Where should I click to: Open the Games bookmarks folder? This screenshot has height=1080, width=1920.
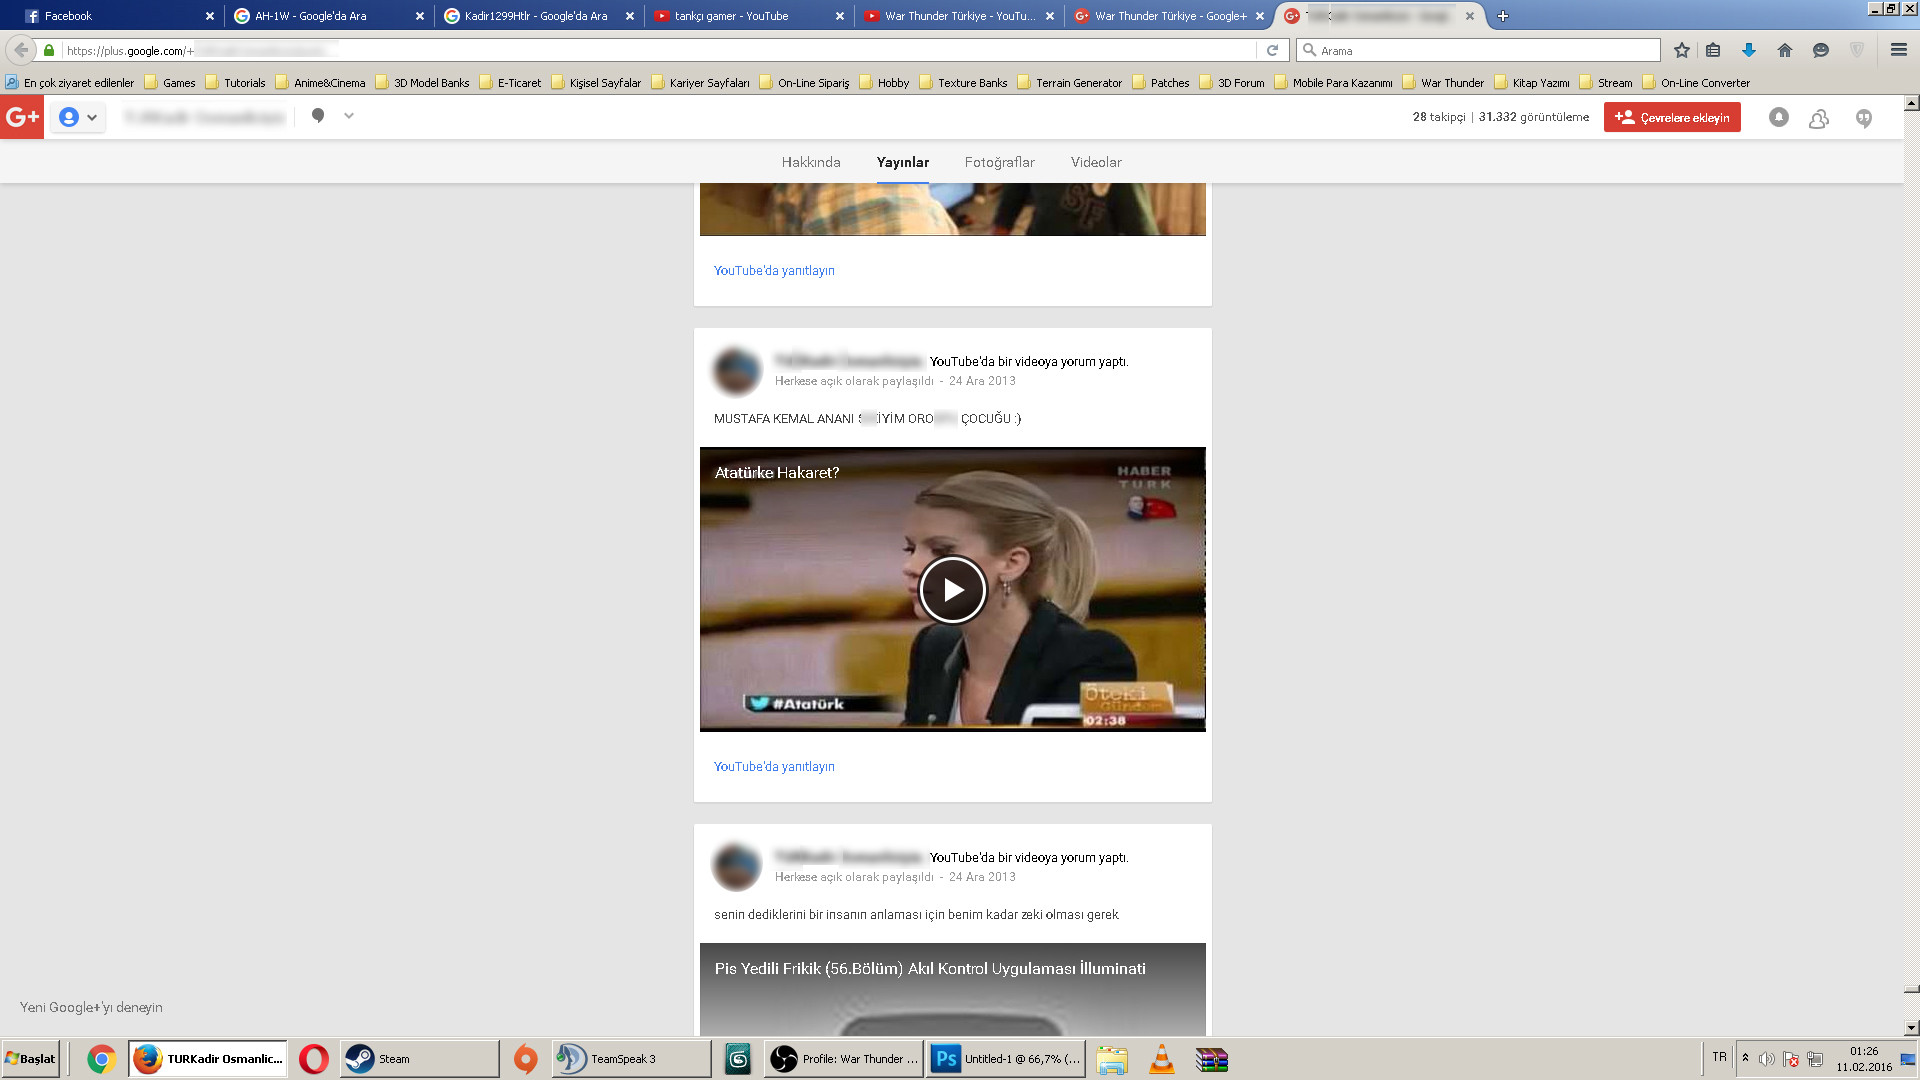click(x=170, y=83)
